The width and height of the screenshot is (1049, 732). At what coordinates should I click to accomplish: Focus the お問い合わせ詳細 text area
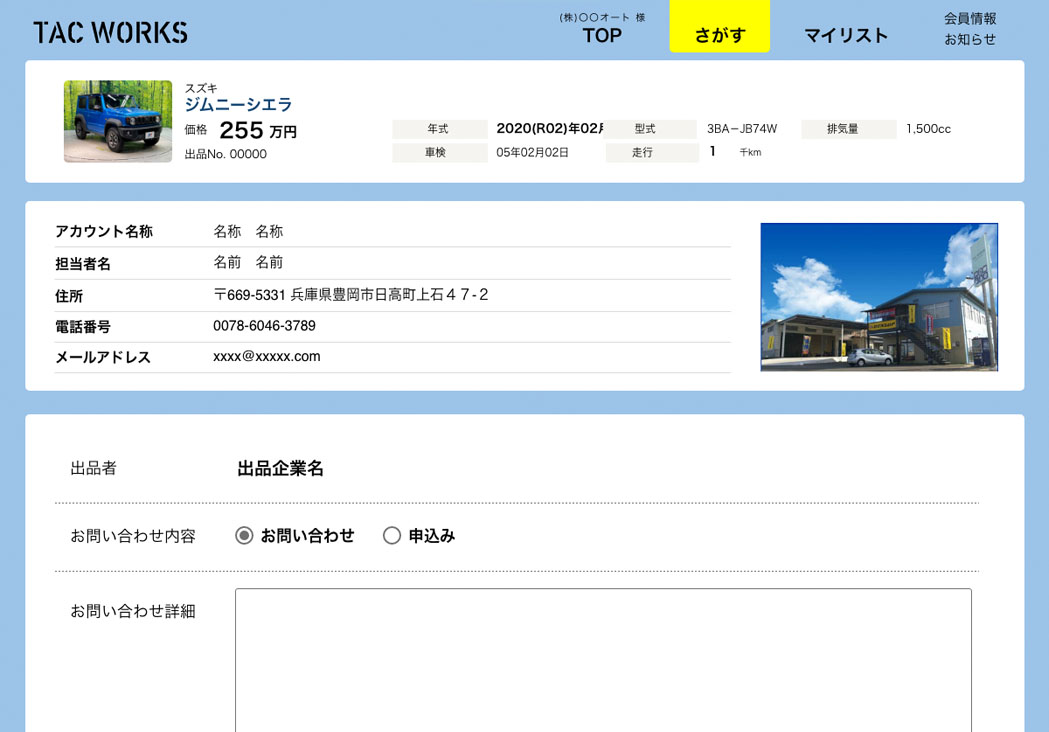tap(603, 660)
